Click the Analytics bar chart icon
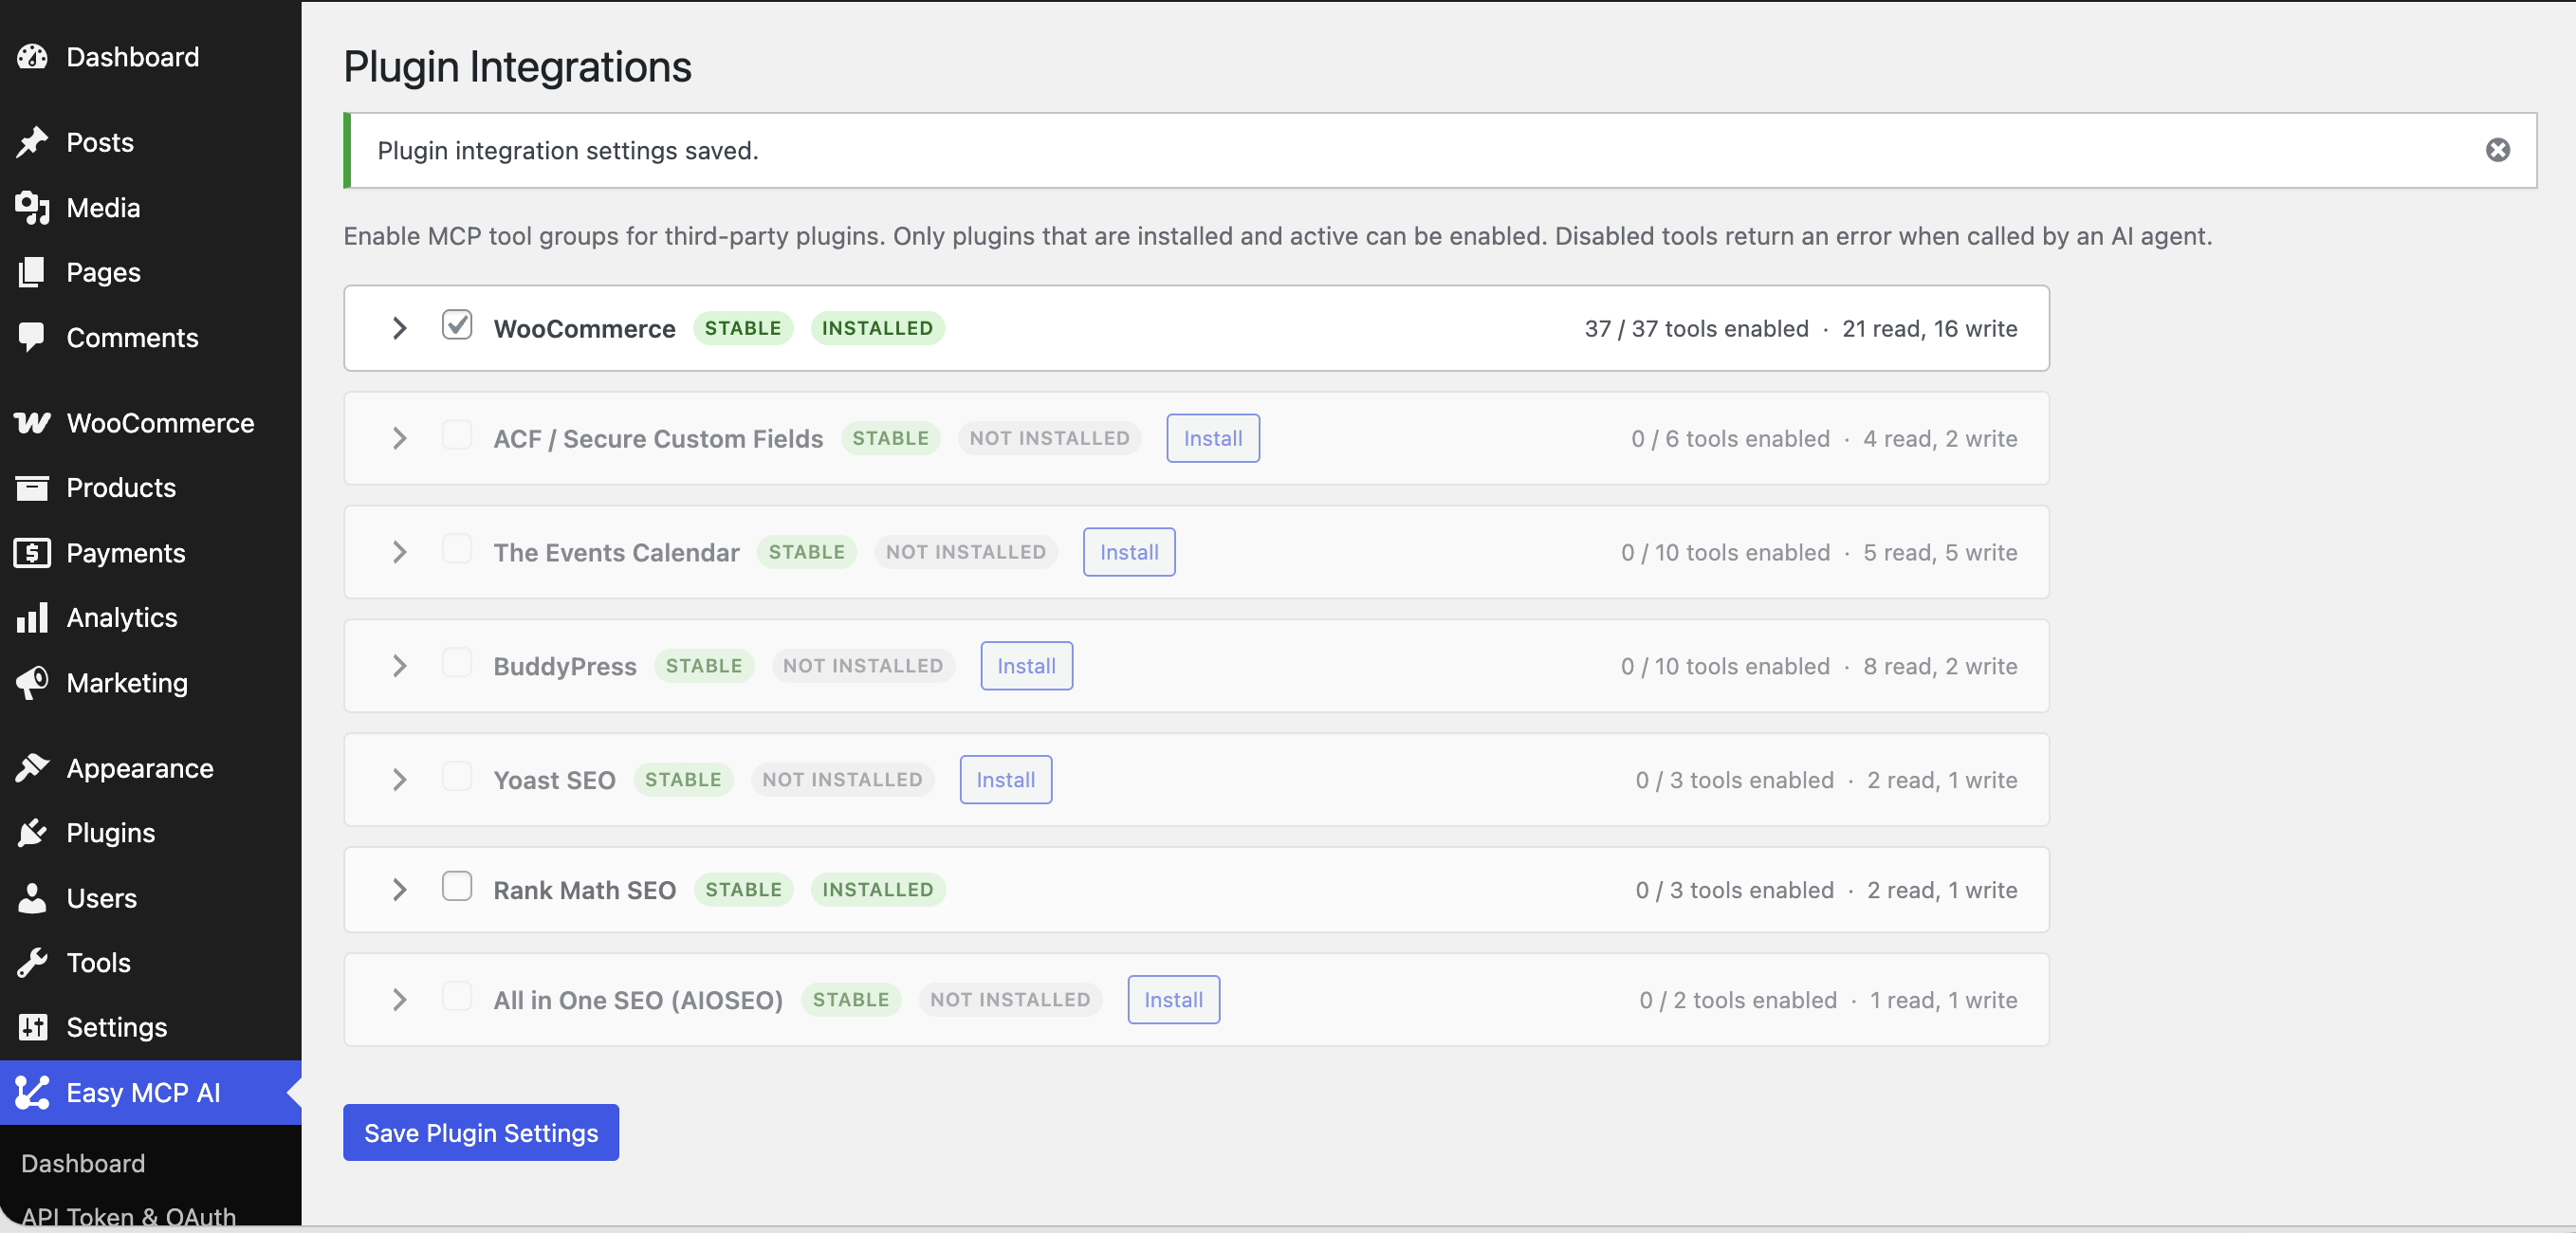The height and width of the screenshot is (1233, 2576). pyautogui.click(x=32, y=617)
